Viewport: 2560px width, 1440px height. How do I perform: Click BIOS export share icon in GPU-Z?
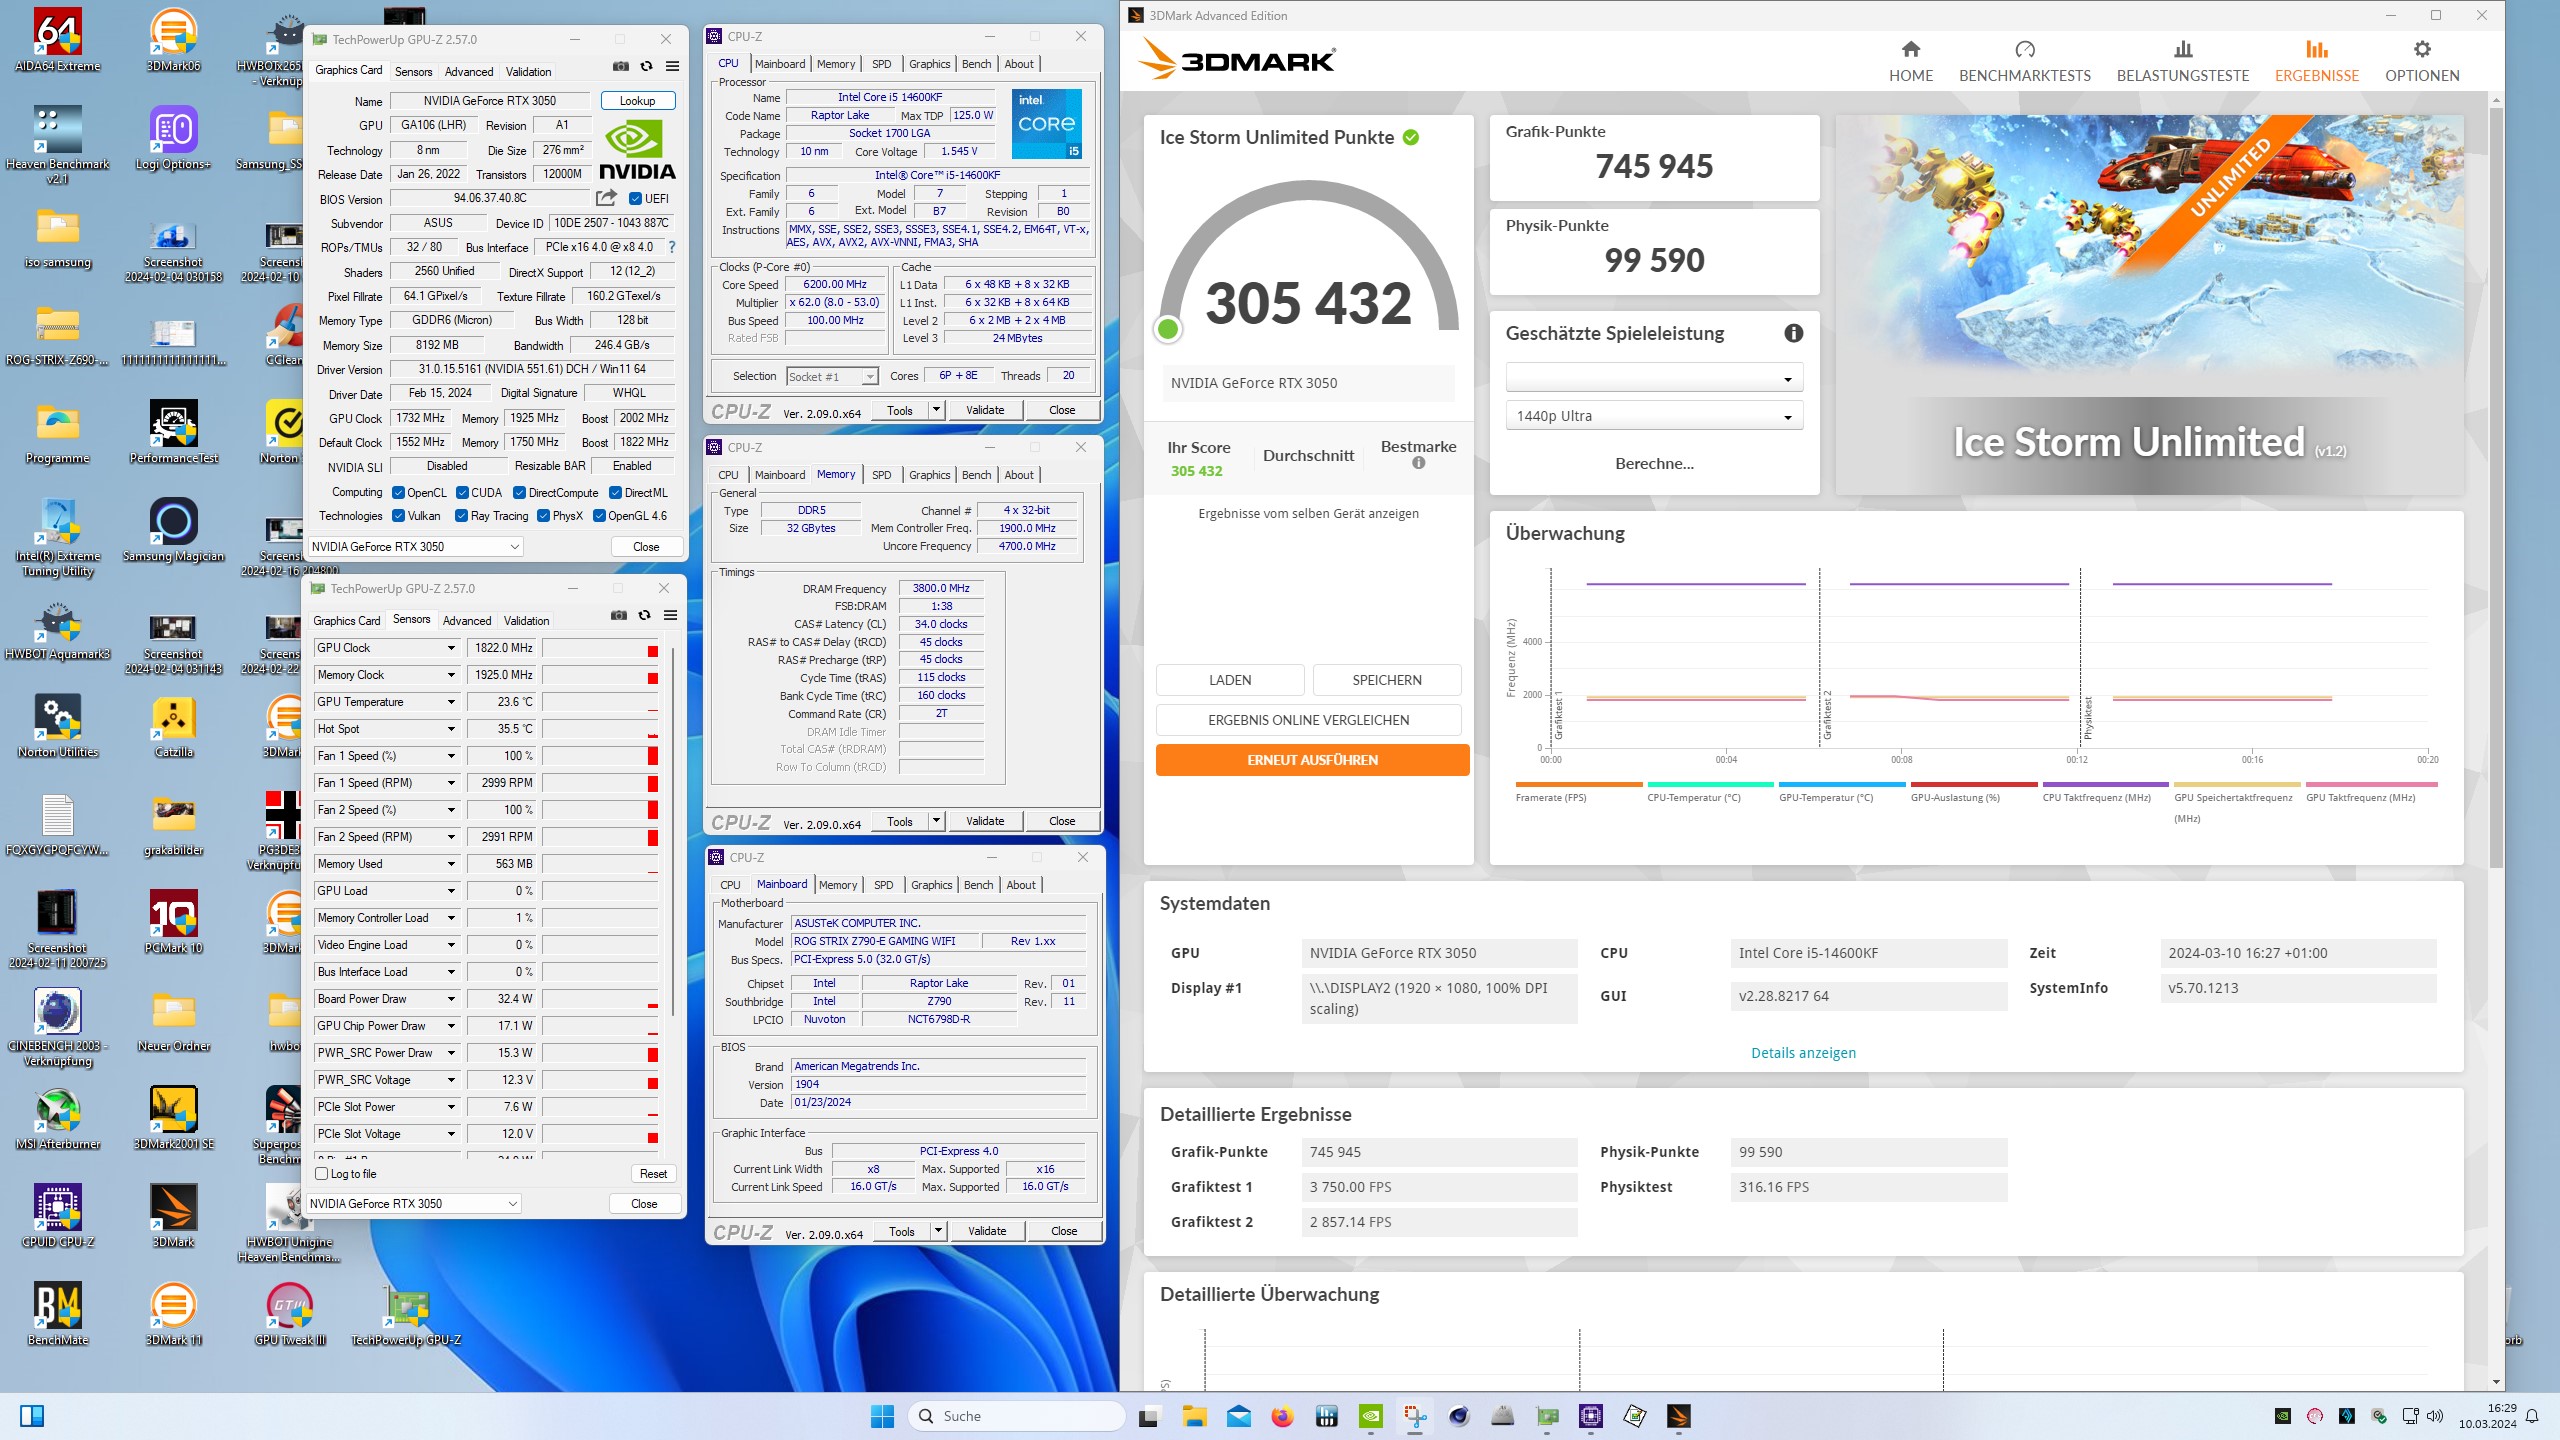(606, 198)
